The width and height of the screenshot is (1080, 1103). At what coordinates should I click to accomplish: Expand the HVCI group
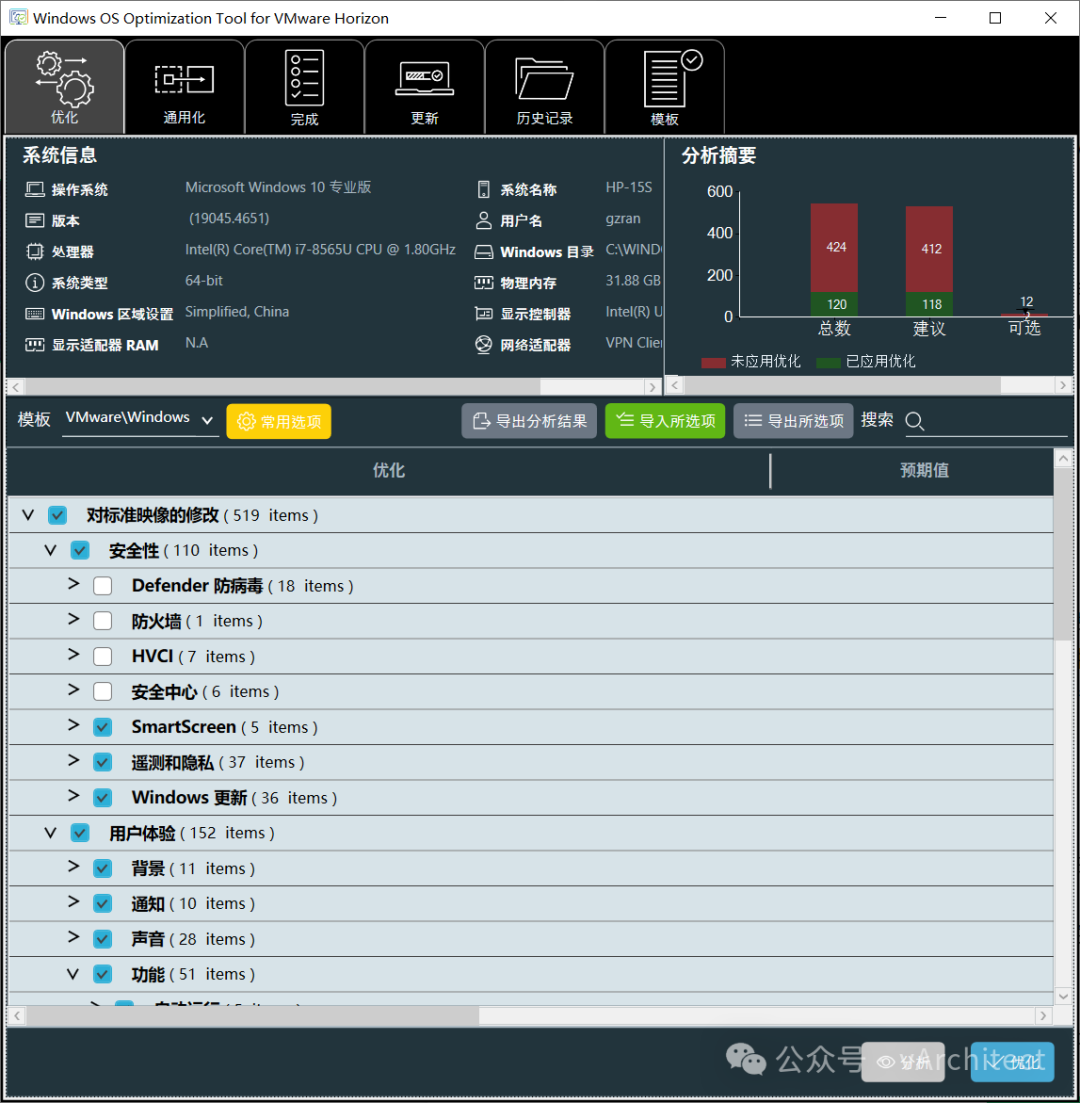point(73,654)
